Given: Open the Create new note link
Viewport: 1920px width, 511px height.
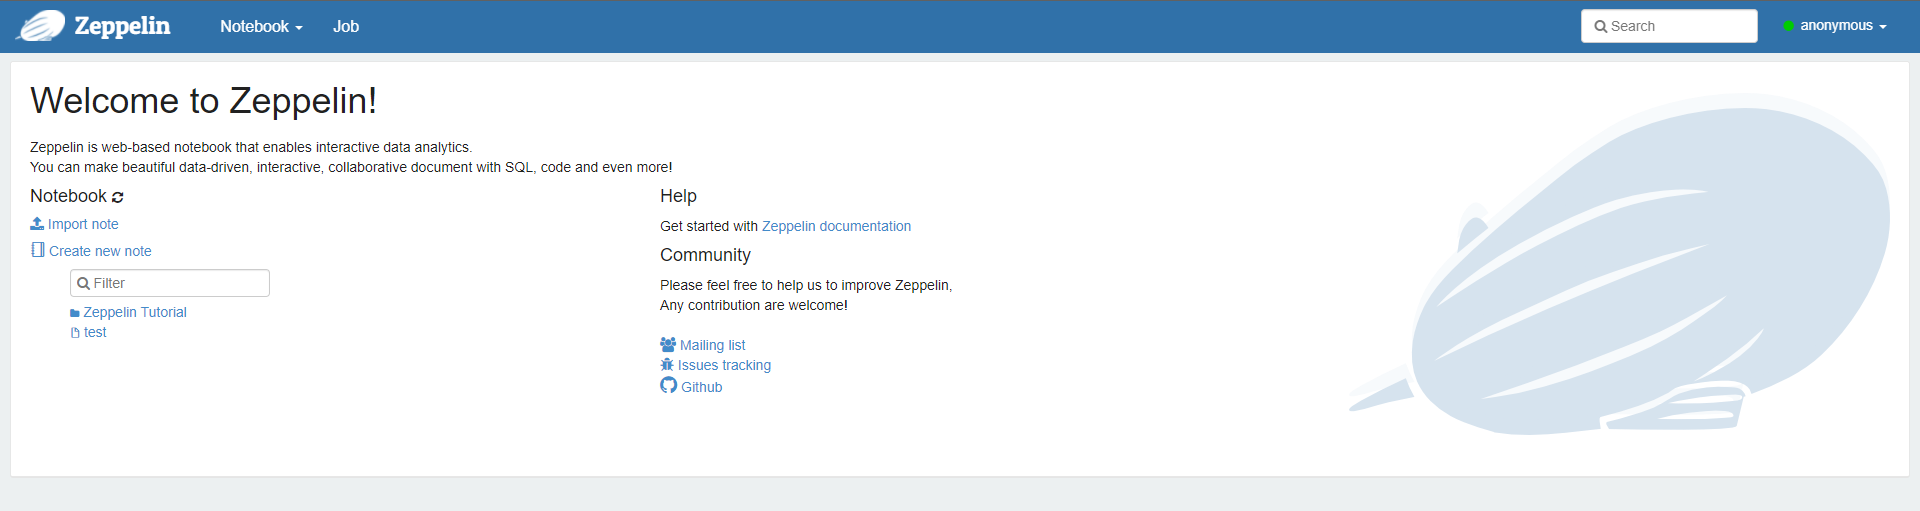Looking at the screenshot, I should [x=100, y=251].
